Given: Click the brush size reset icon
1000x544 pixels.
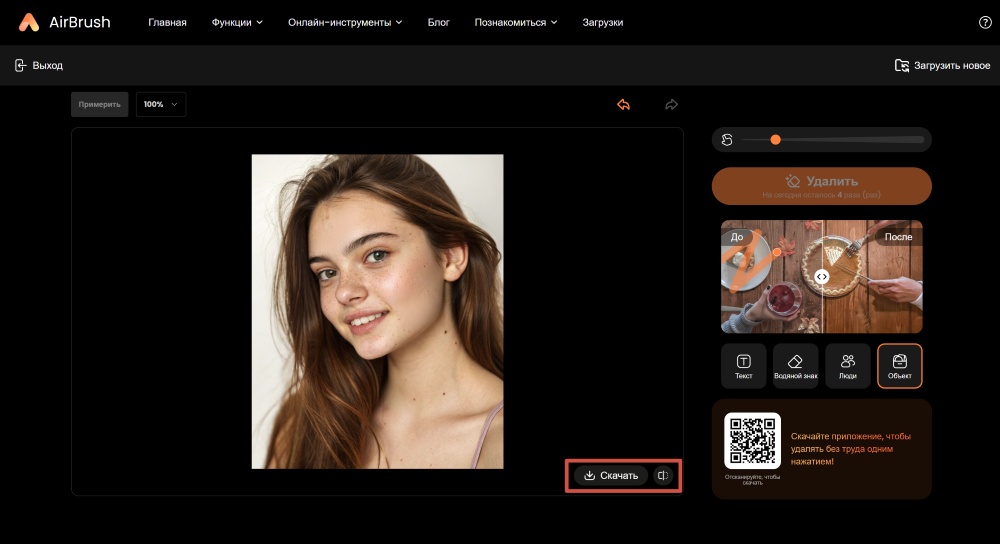Looking at the screenshot, I should coord(727,140).
